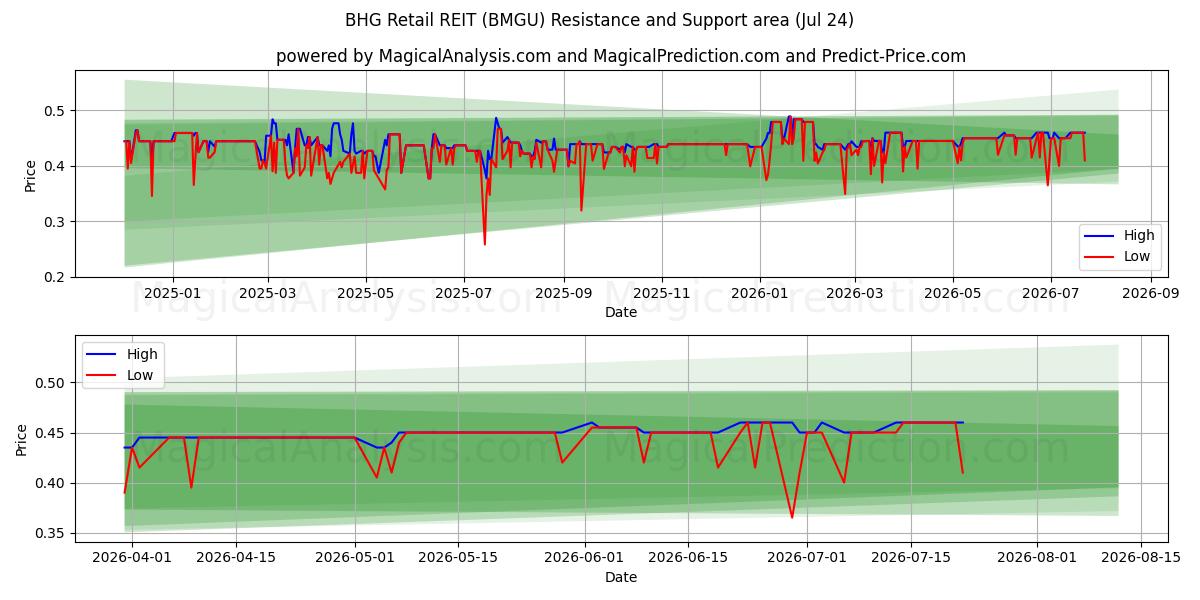This screenshot has width=1200, height=600.
Task: Click 'High' in the upper chart legend
Action: pos(1138,236)
